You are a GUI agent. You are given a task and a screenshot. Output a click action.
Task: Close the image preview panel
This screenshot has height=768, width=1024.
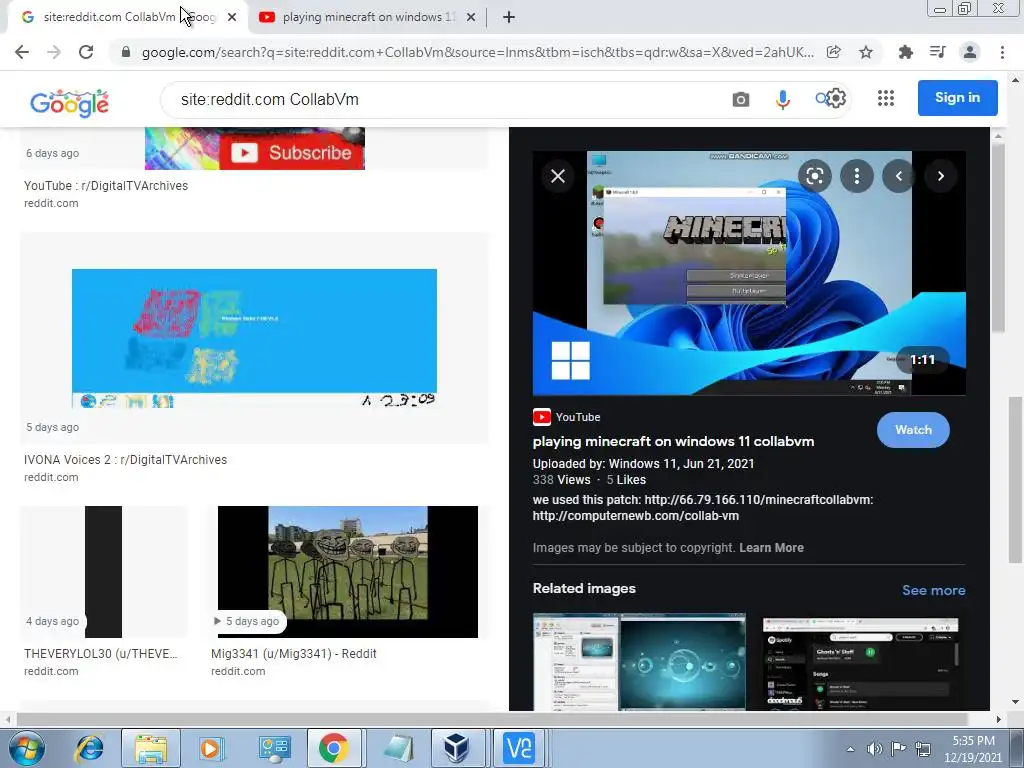[x=558, y=176]
